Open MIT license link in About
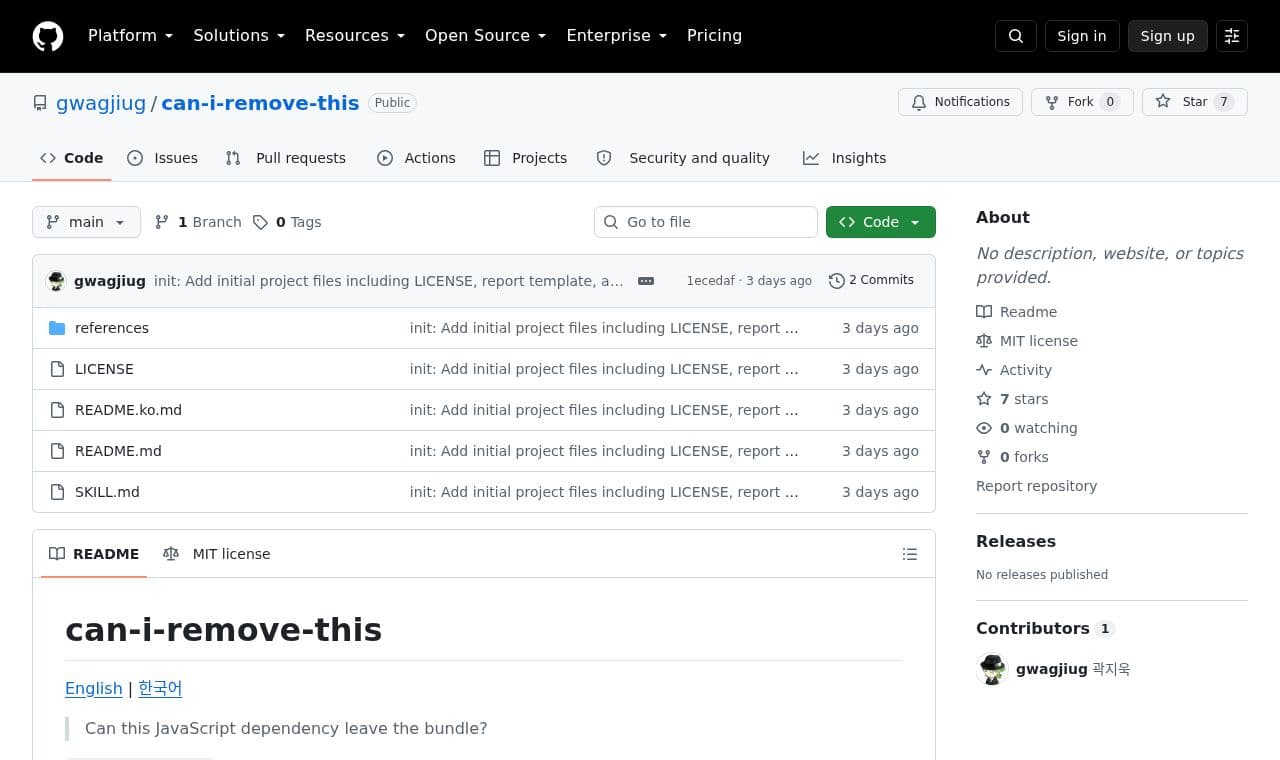This screenshot has height=760, width=1280. click(1027, 341)
